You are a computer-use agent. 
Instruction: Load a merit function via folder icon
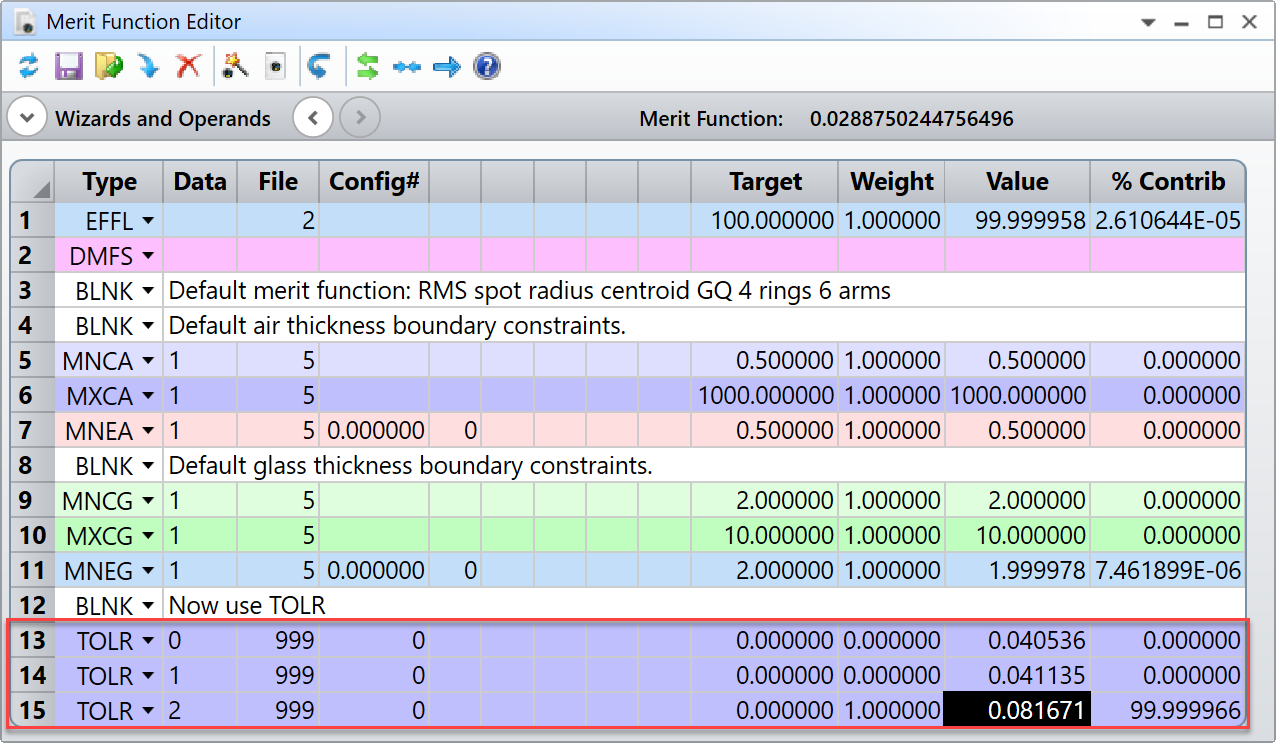[x=108, y=67]
